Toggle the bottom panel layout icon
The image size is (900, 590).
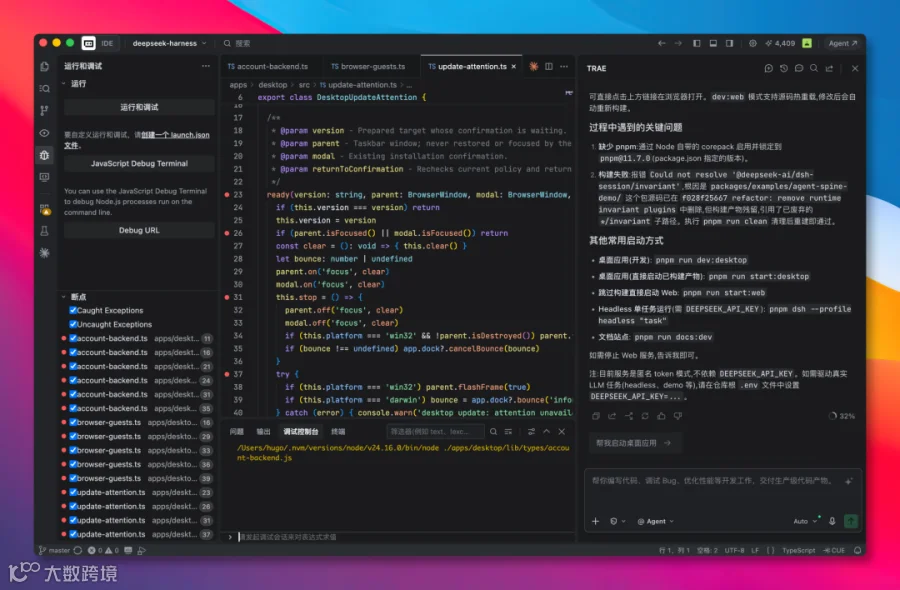pyautogui.click(x=713, y=43)
